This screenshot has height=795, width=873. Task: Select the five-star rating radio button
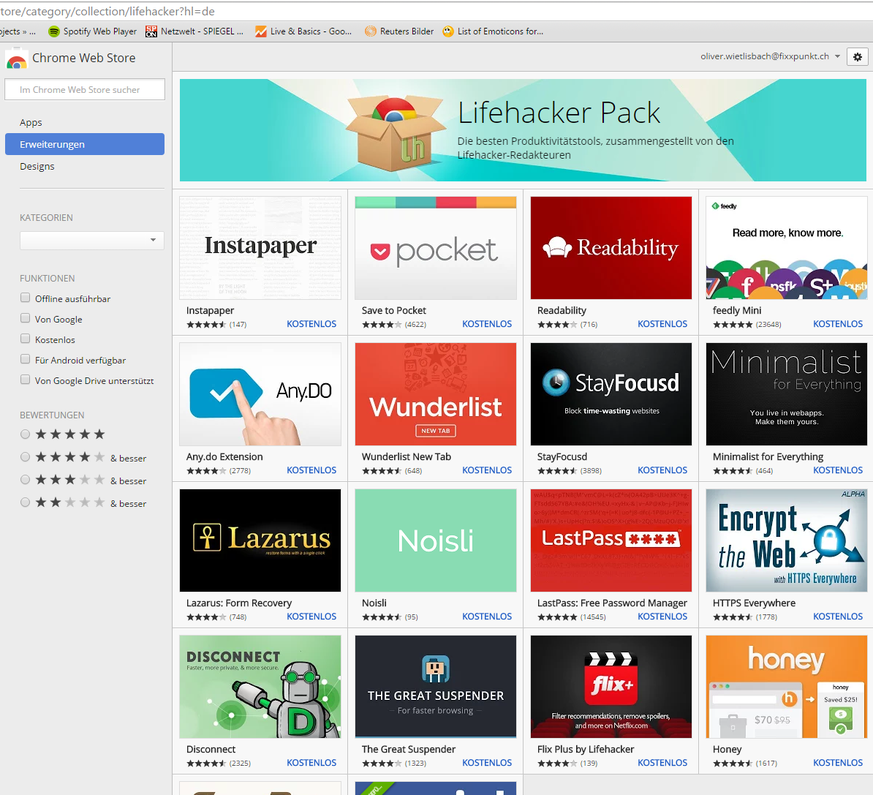point(25,435)
